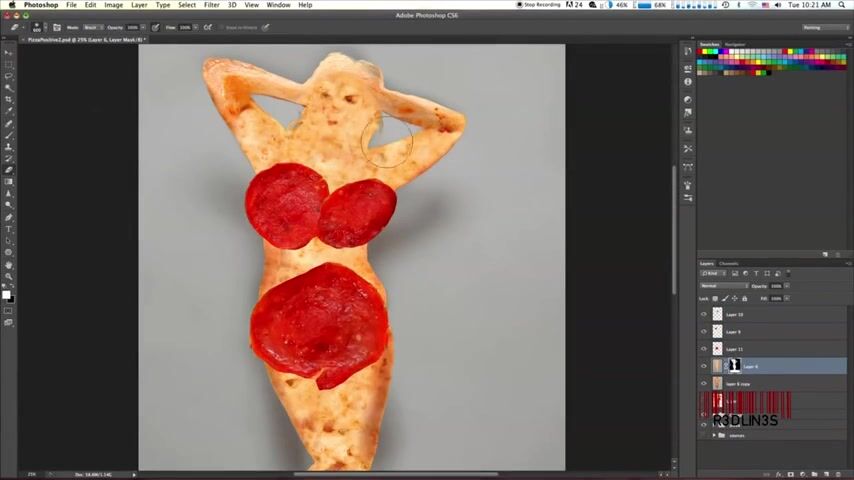Click the white foreground color swatch
854x480 pixels.
tap(7, 295)
